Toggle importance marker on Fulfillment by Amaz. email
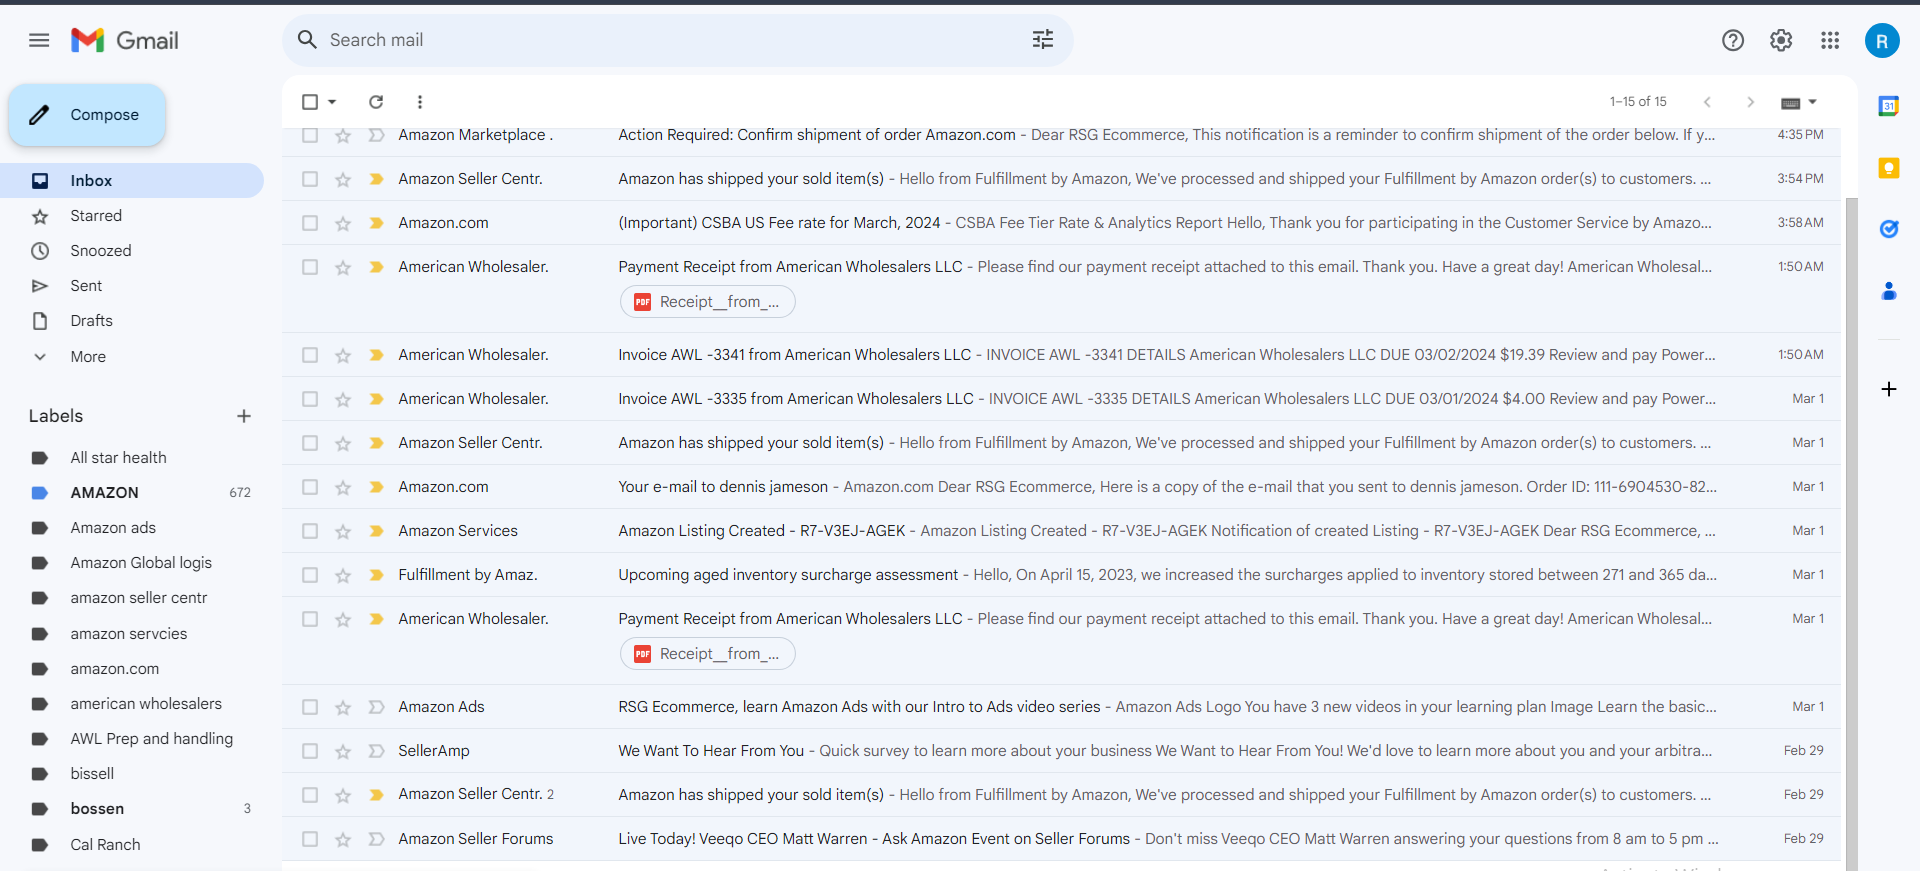Viewport: 1920px width, 871px height. point(376,575)
